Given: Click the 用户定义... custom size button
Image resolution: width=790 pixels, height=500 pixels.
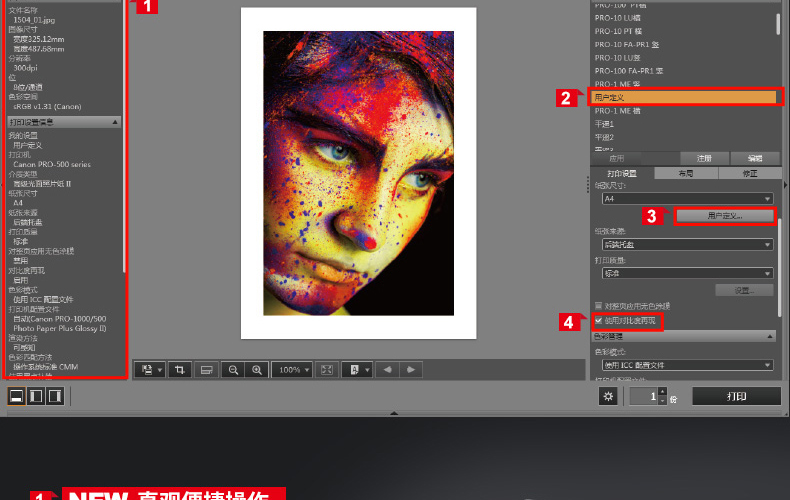Looking at the screenshot, I should tap(725, 216).
